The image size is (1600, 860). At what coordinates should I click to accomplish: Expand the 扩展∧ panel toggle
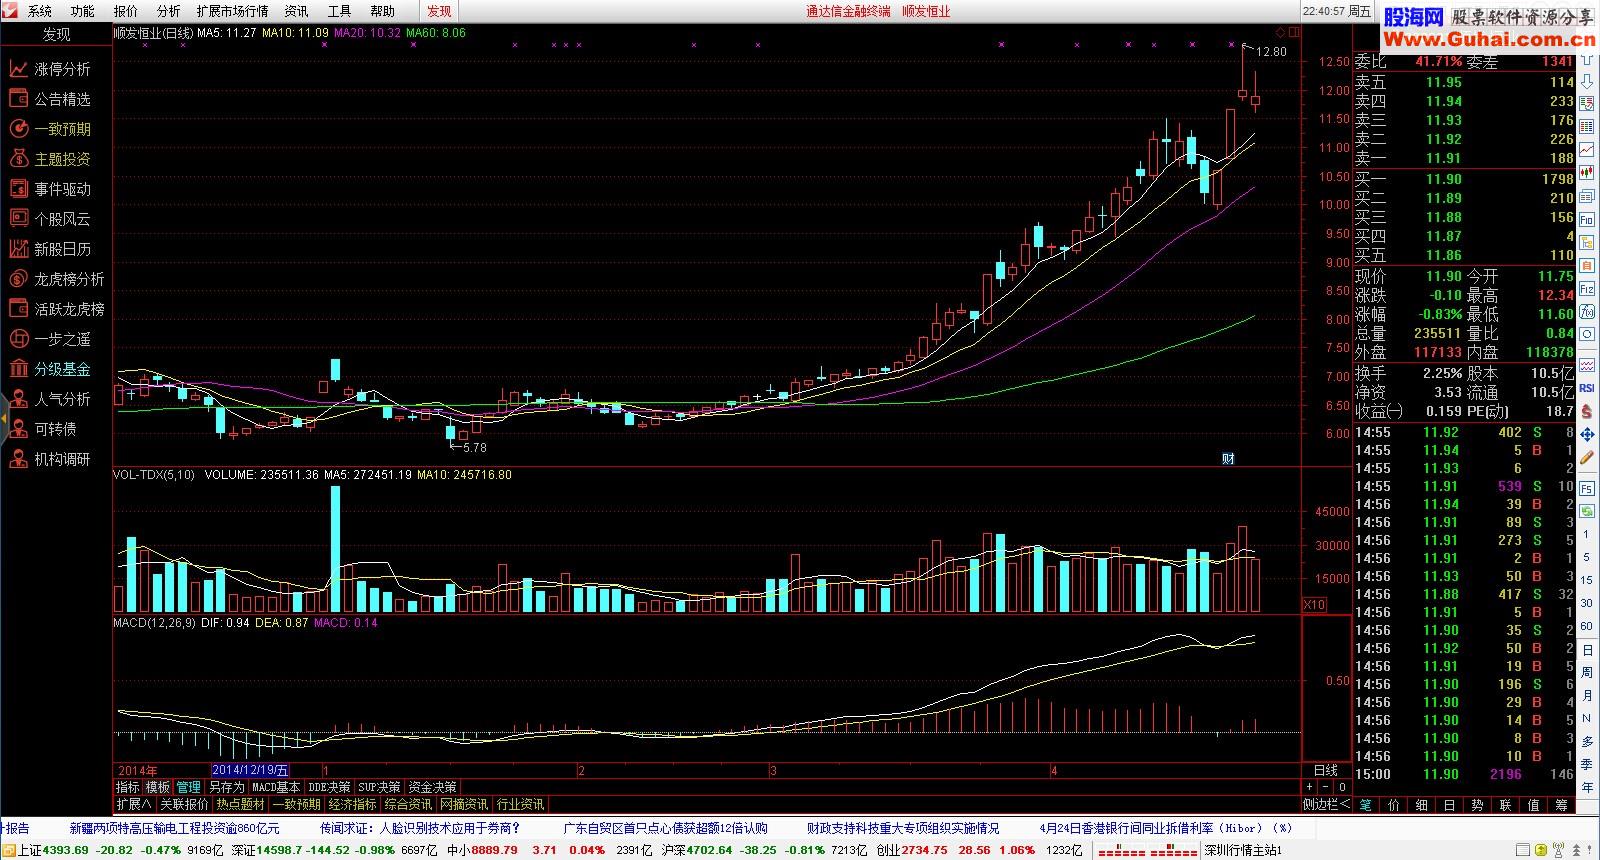(134, 804)
